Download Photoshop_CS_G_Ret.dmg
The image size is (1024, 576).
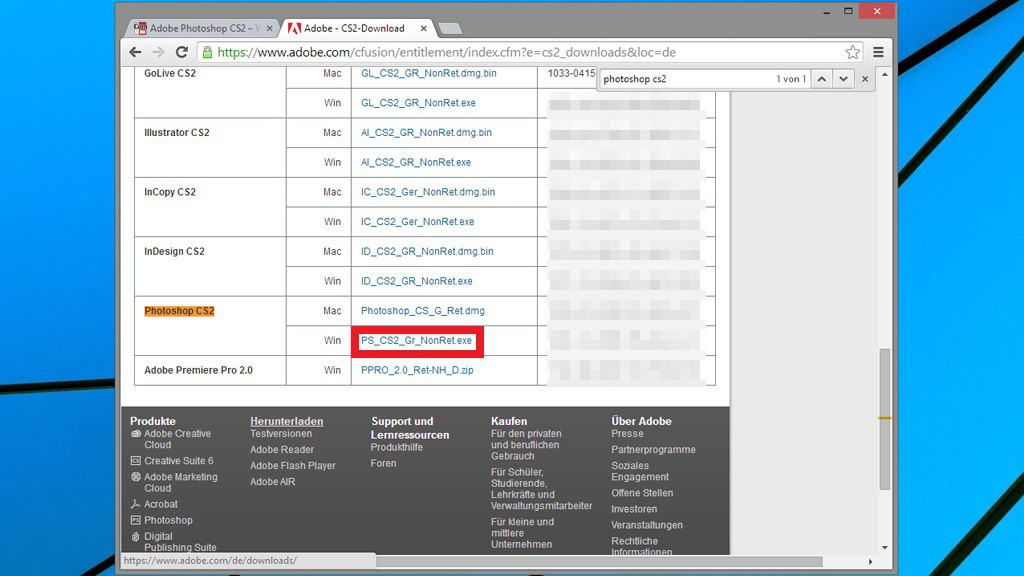[x=423, y=311]
